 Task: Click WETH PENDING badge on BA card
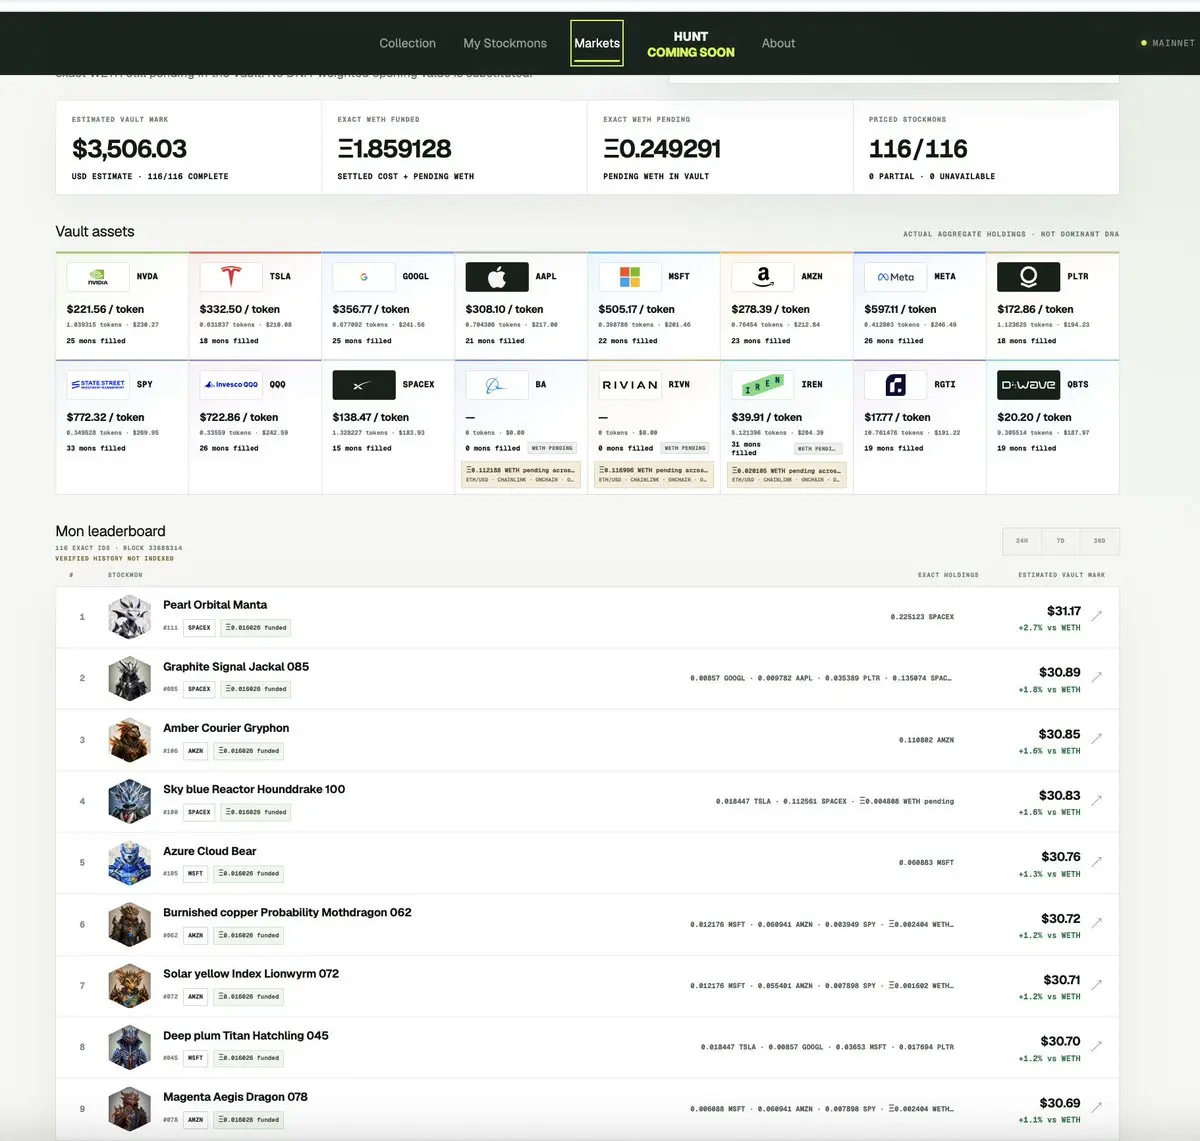(x=552, y=448)
